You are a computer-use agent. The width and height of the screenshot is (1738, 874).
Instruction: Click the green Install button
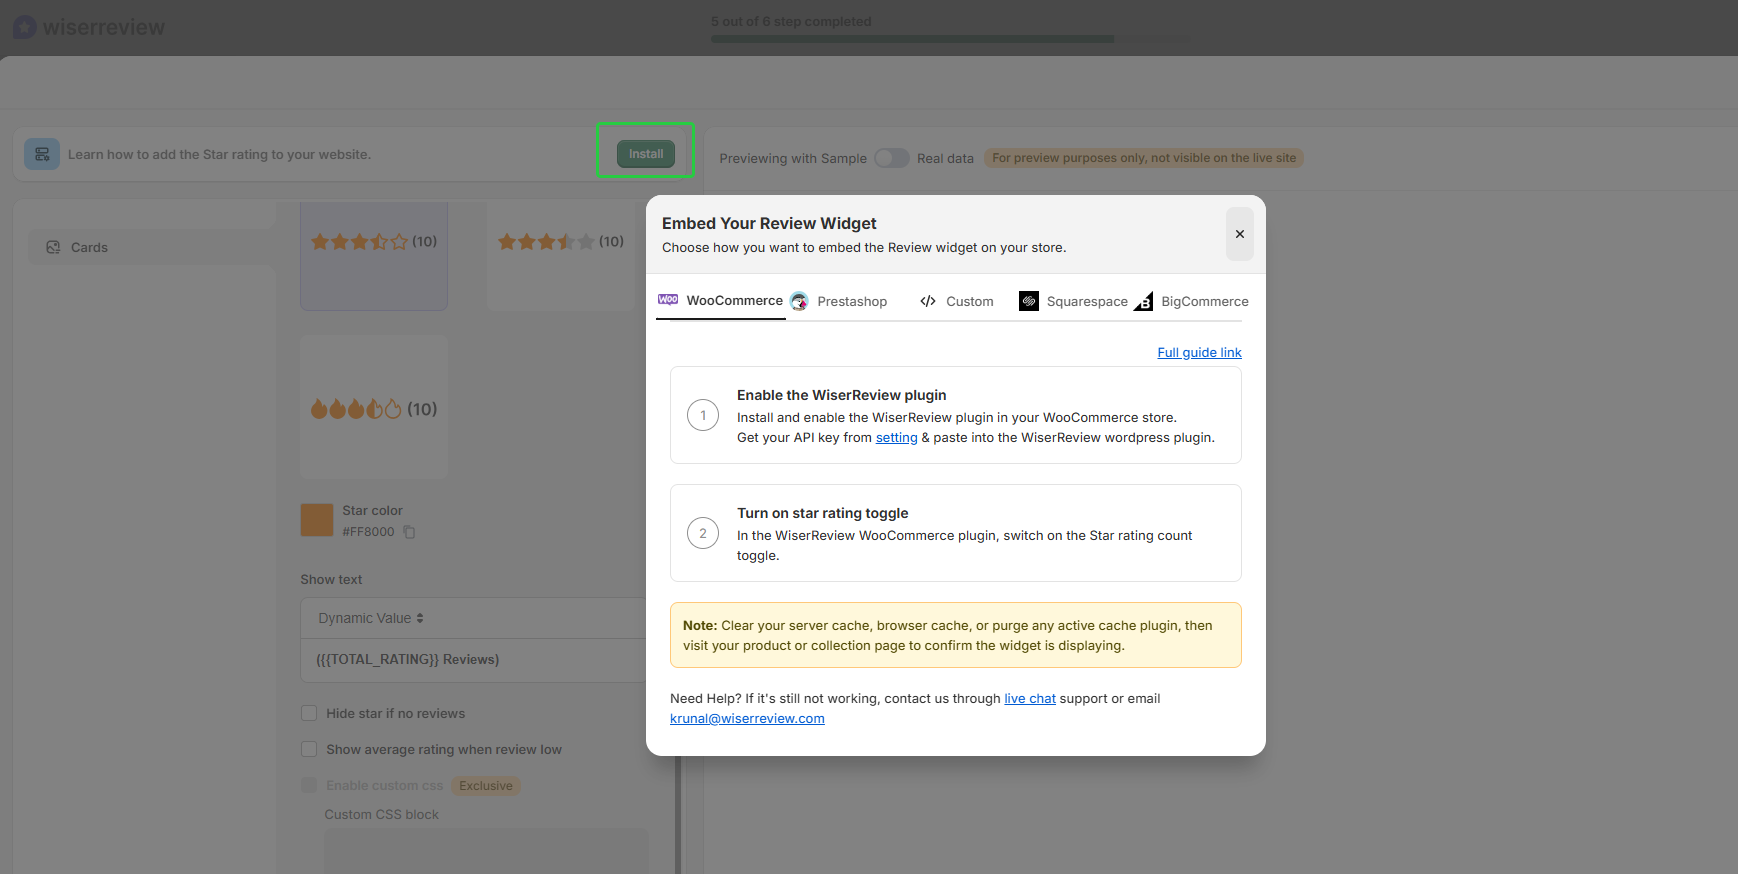pos(645,154)
